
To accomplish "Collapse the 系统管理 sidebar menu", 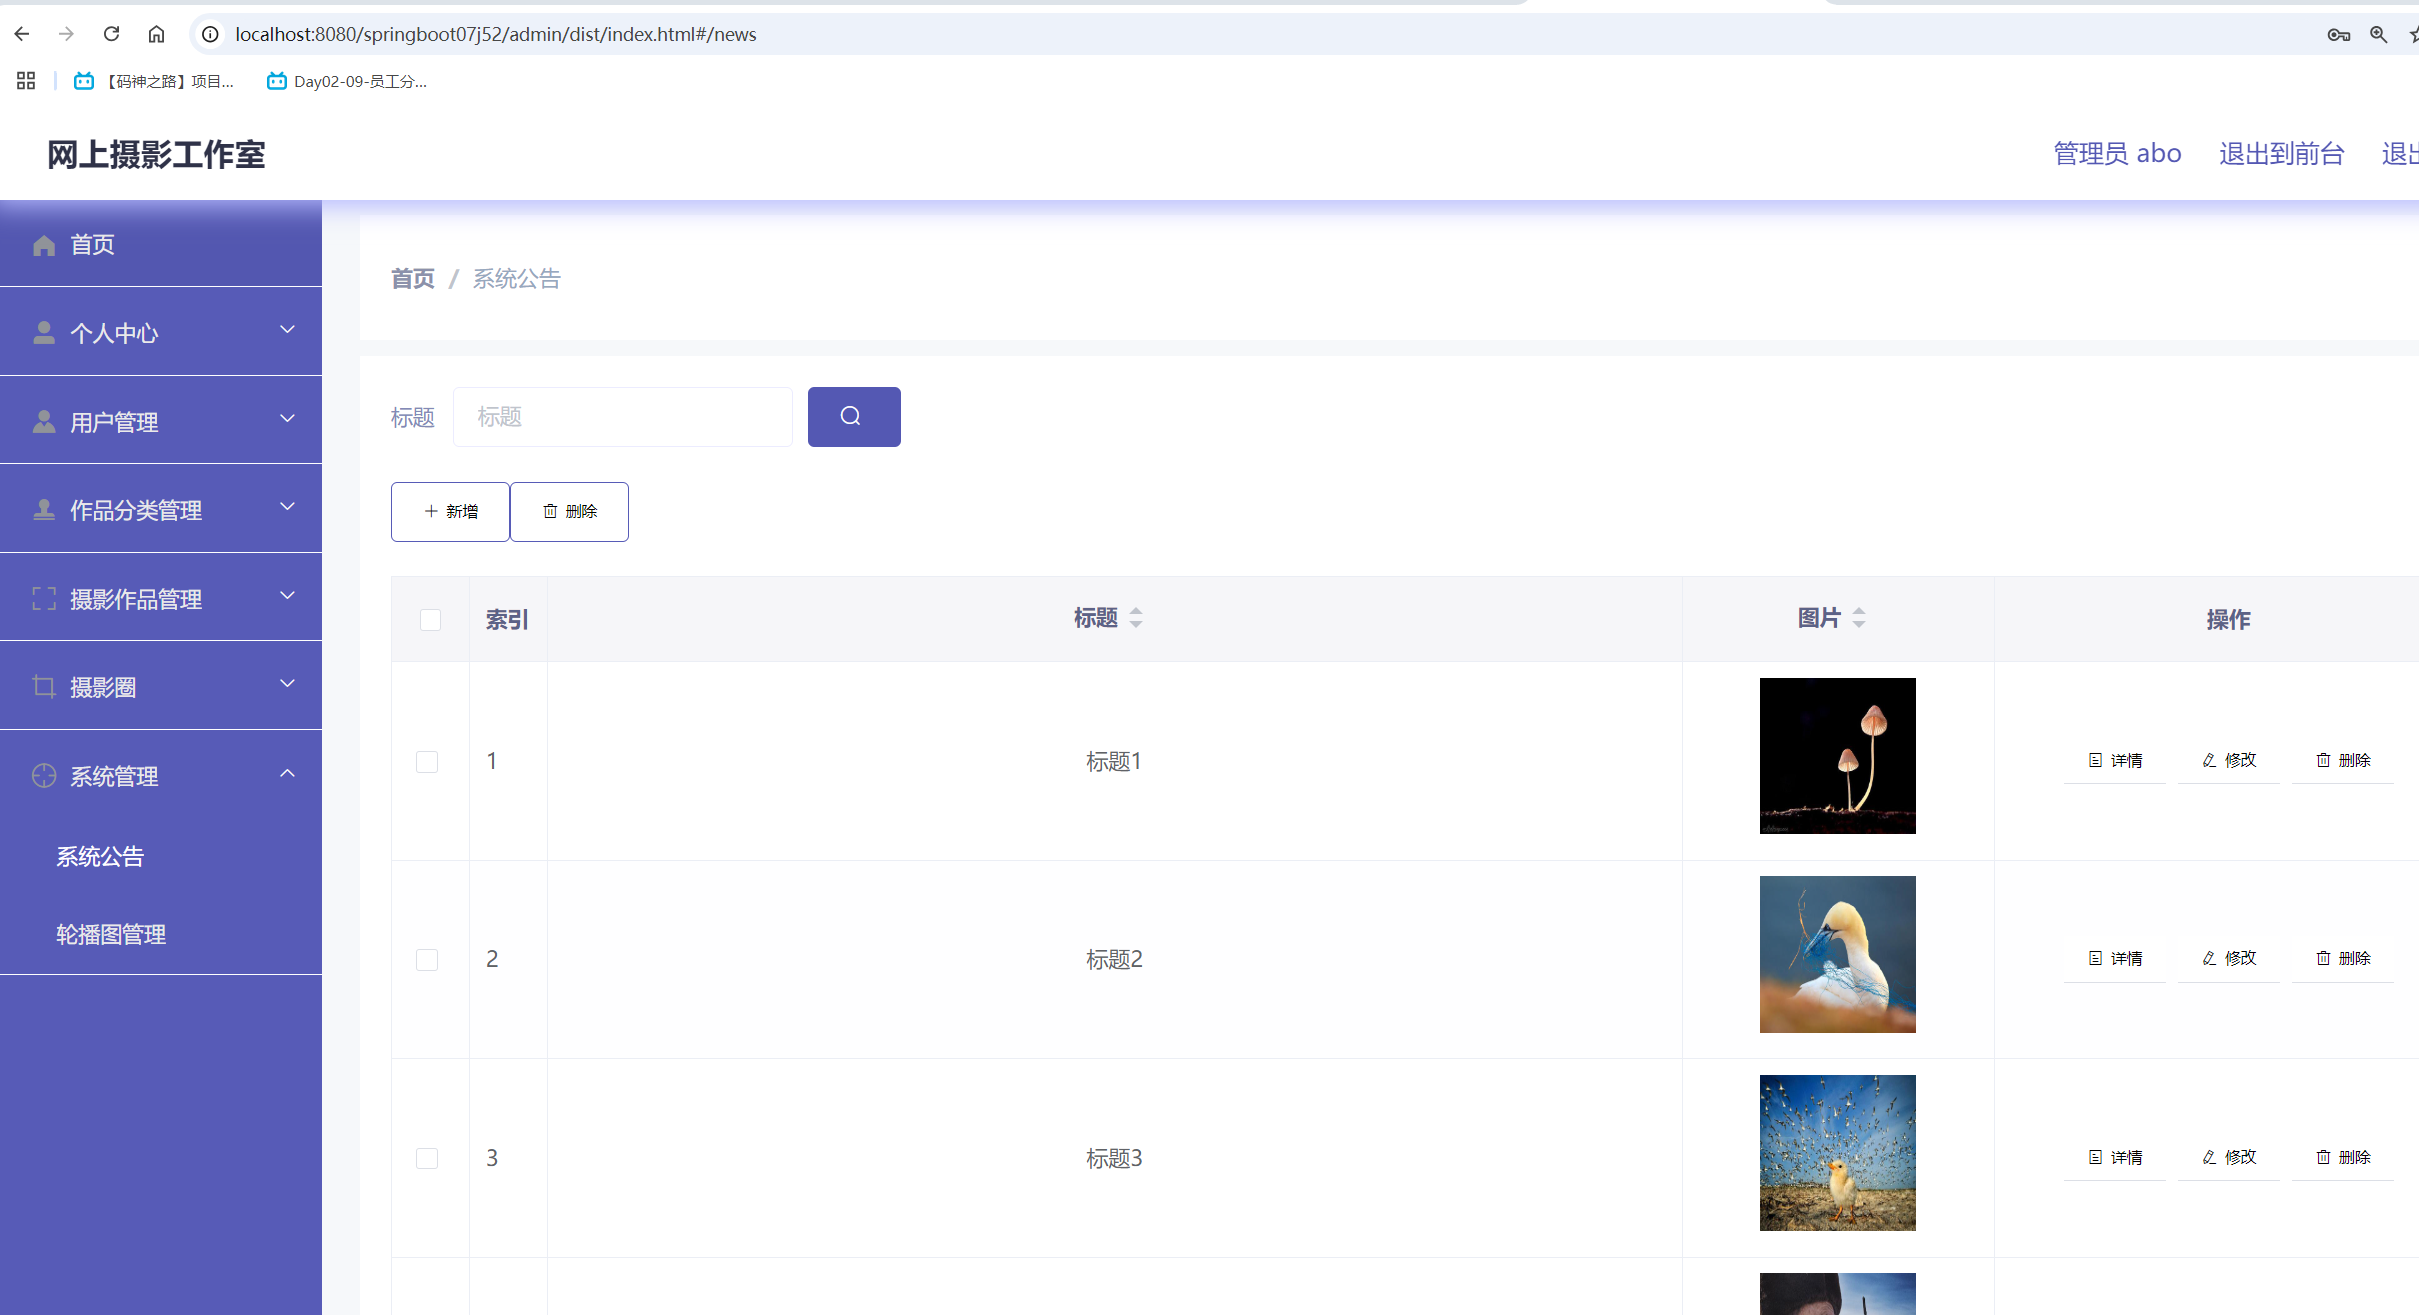I will pos(161,775).
